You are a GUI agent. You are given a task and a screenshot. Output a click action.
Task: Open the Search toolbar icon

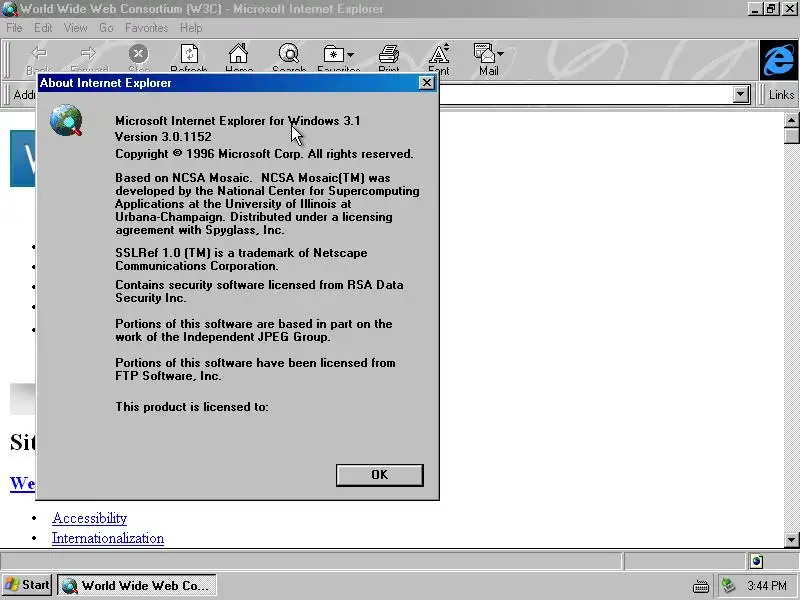pos(289,53)
